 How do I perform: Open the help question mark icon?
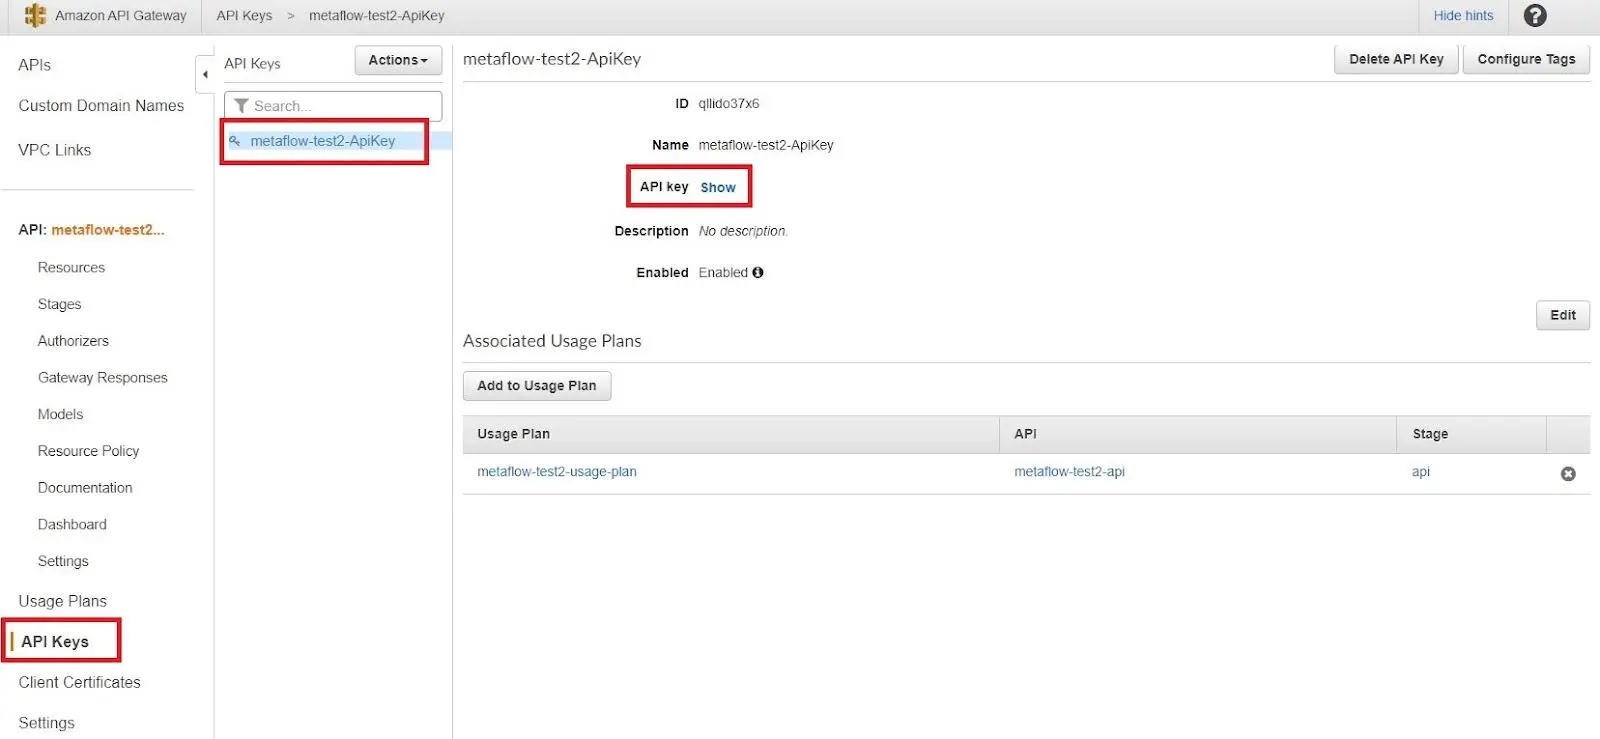tap(1535, 15)
